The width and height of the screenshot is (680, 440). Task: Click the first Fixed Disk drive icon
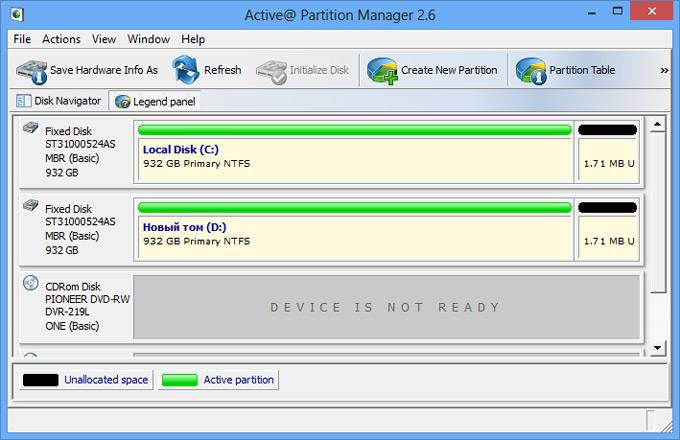pyautogui.click(x=30, y=128)
